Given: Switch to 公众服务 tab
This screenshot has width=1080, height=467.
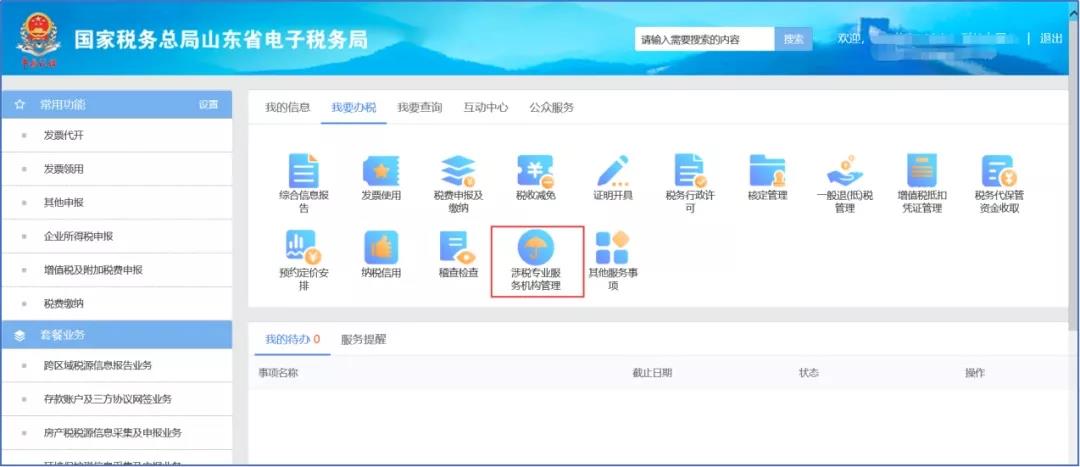Looking at the screenshot, I should pyautogui.click(x=552, y=107).
